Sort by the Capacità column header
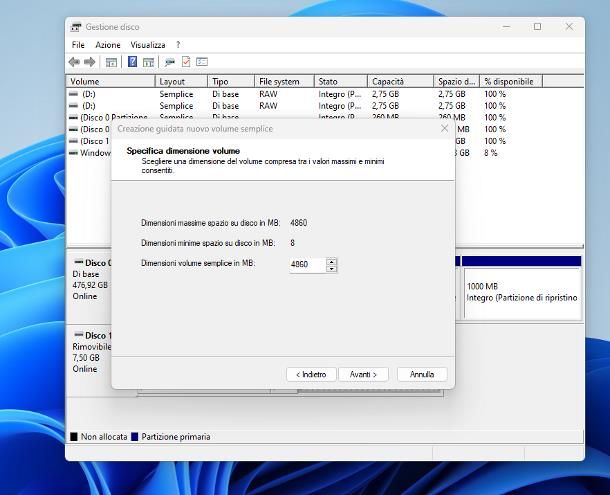Viewport: 610px width, 495px height. click(401, 81)
